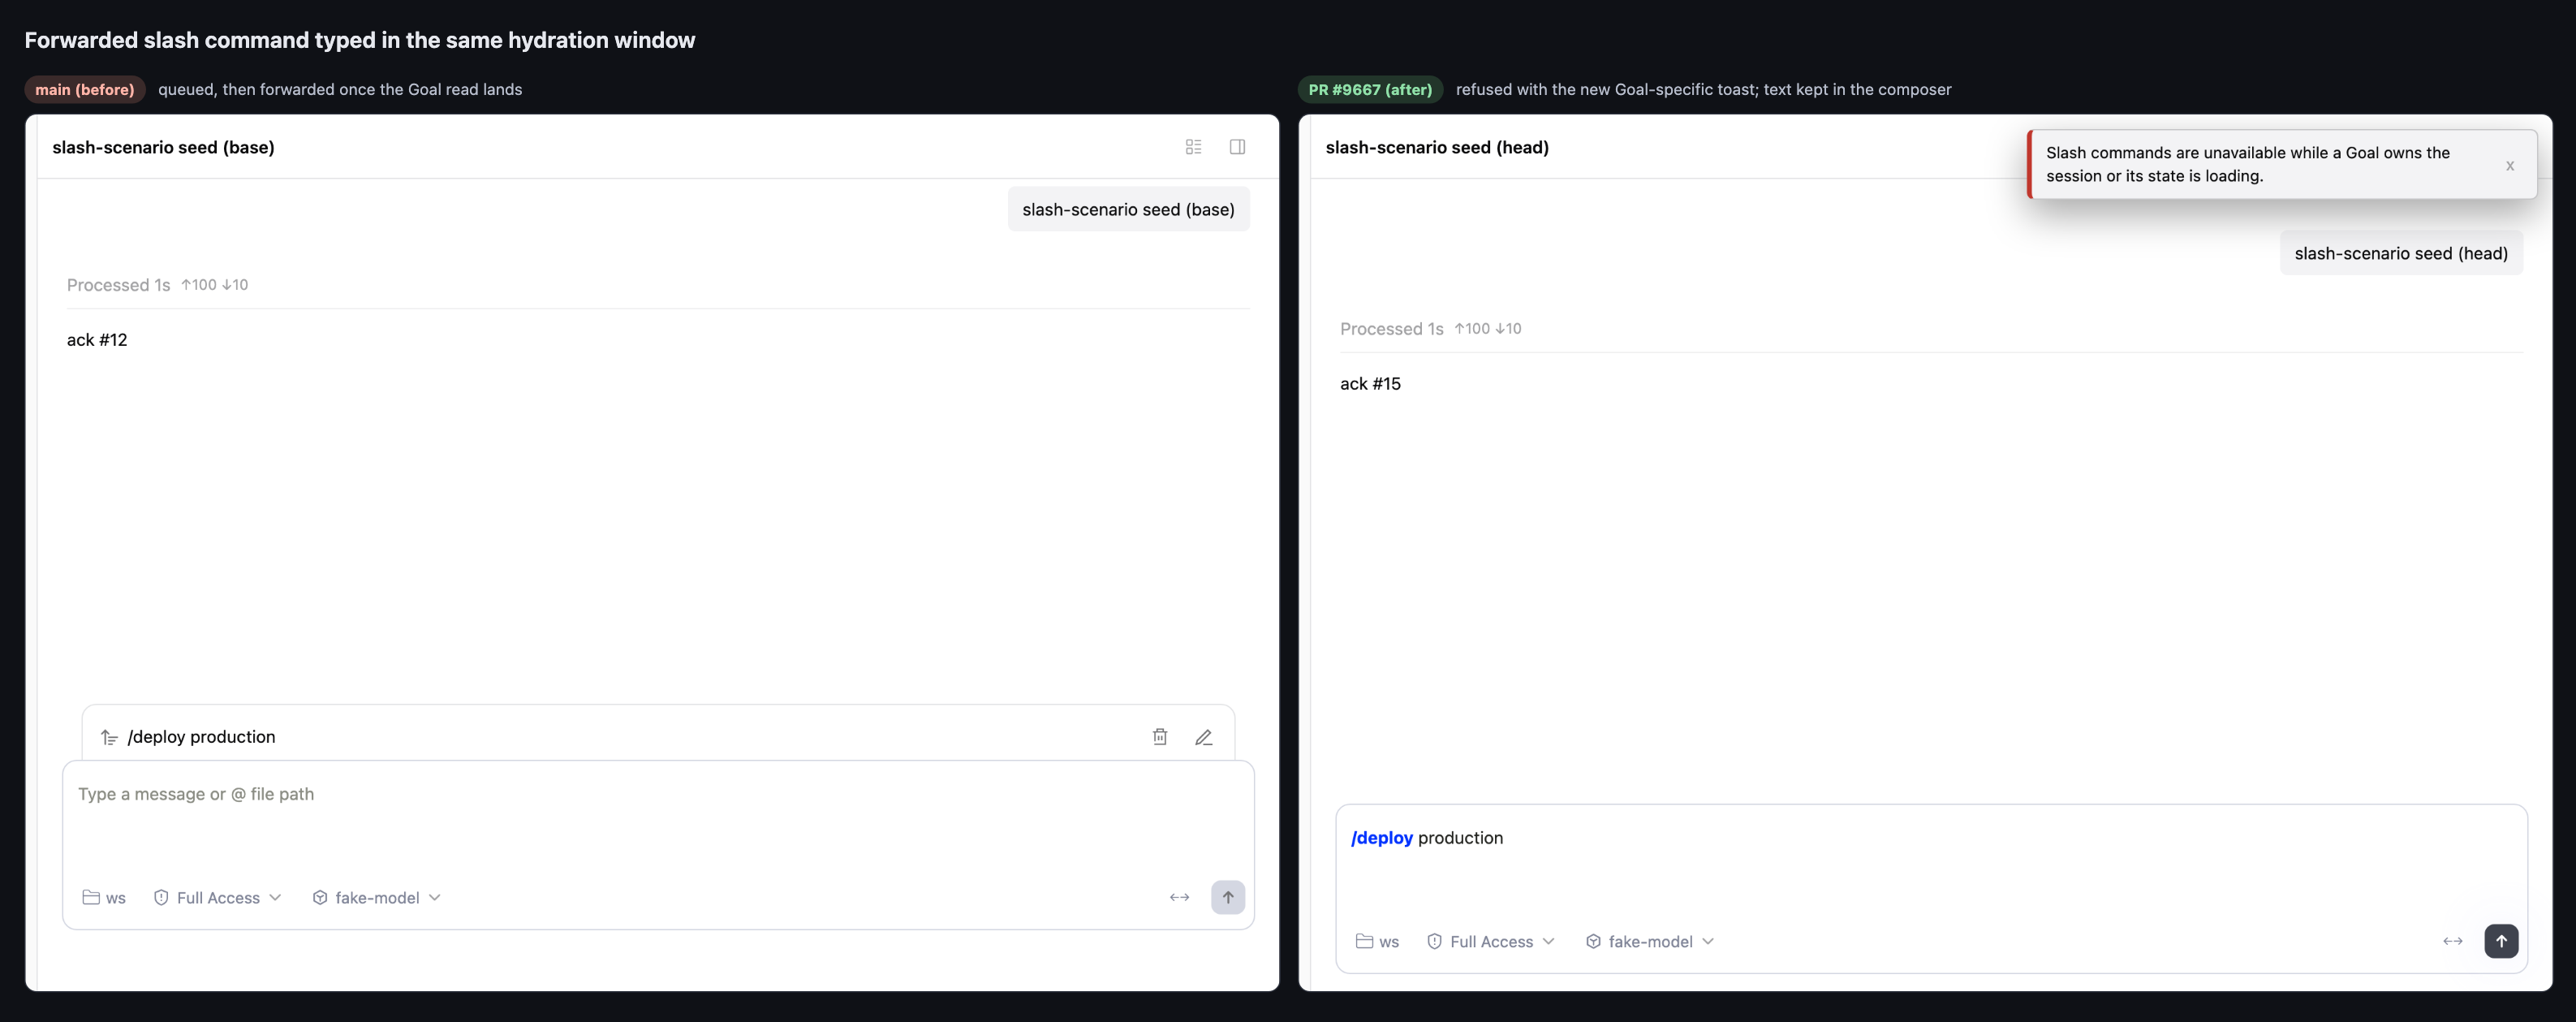Send the message in the left composer
This screenshot has height=1022, width=2576.
point(1228,897)
